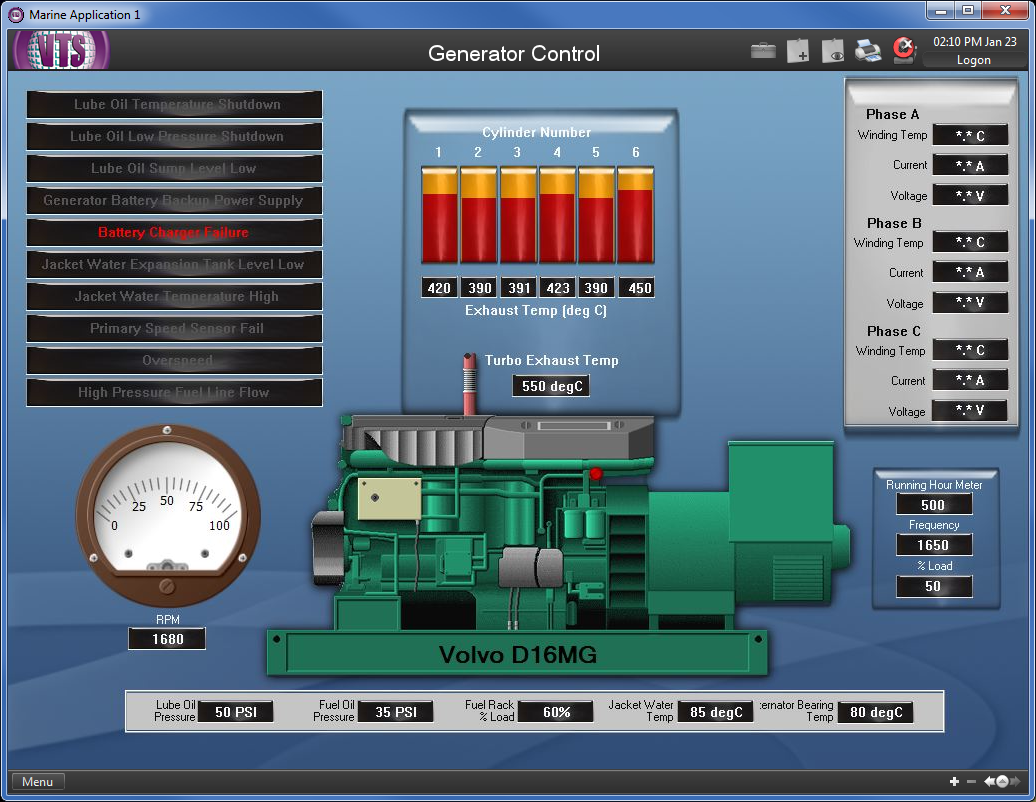Viewport: 1036px width, 802px height.
Task: Click the RPM analog gauge dial
Action: [168, 515]
